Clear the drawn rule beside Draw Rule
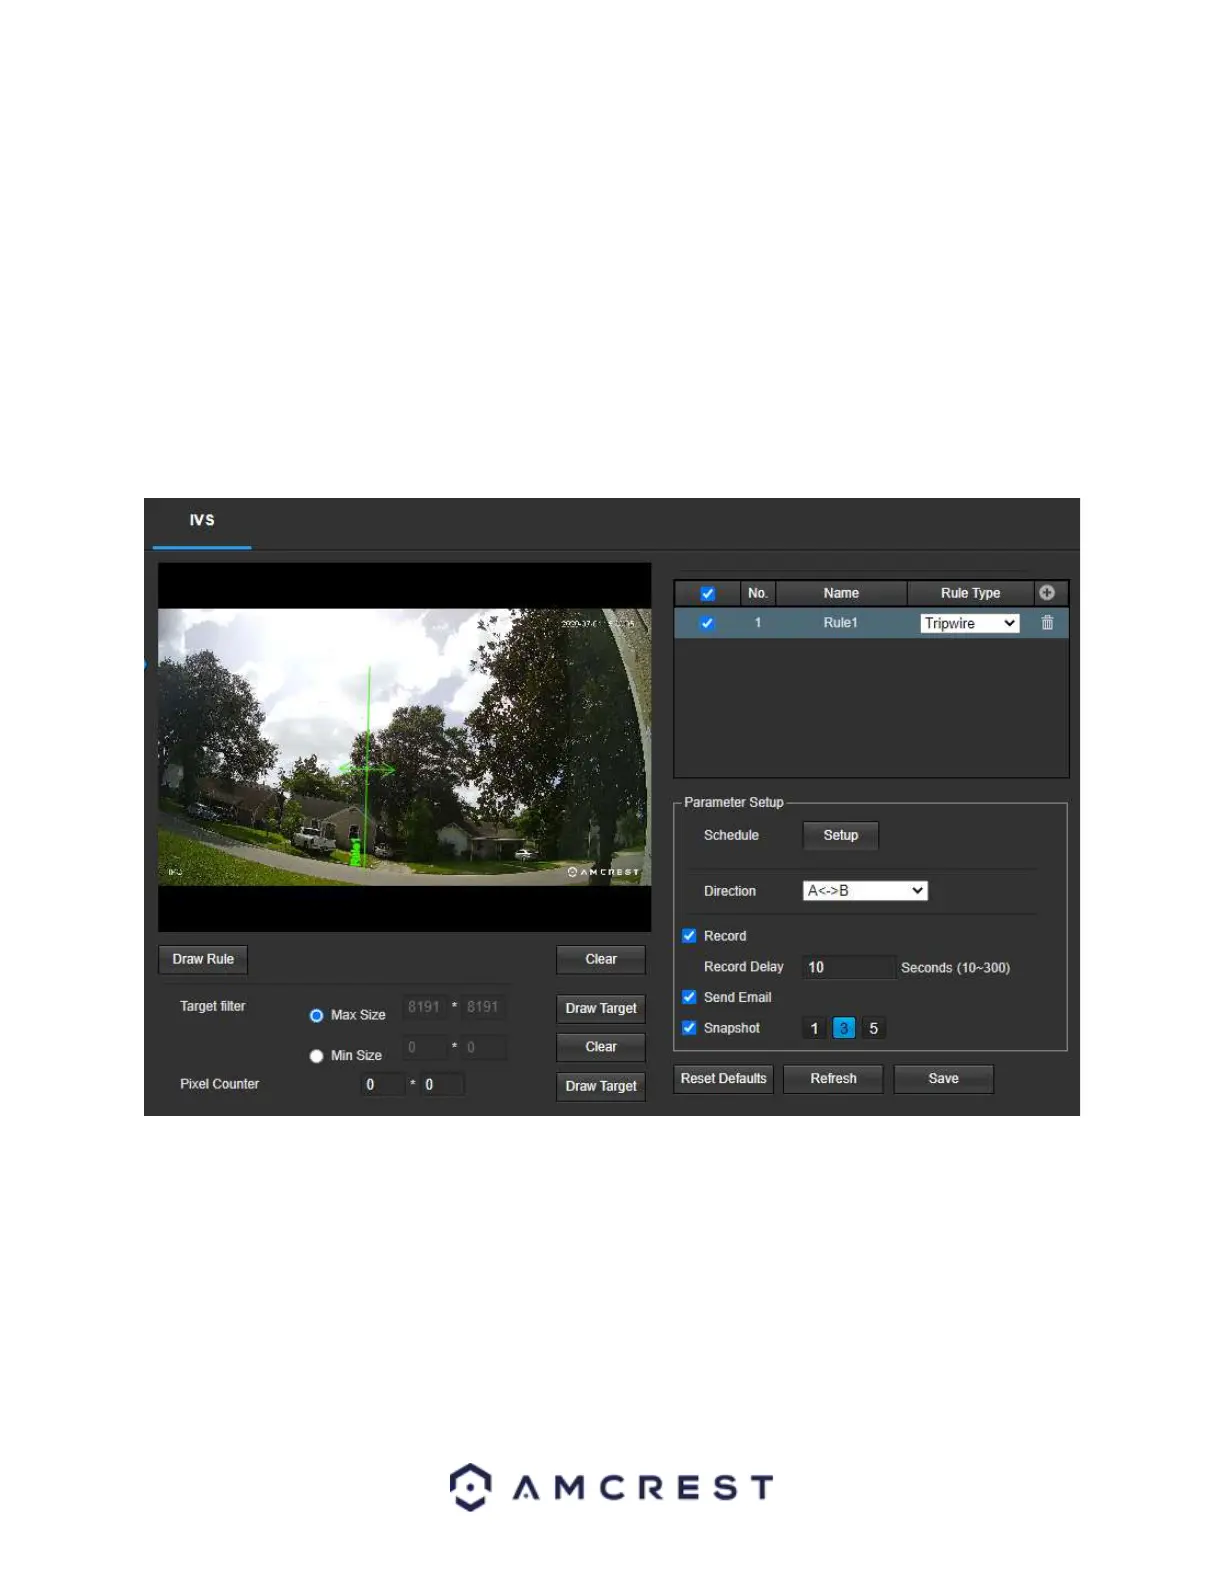 coord(601,959)
